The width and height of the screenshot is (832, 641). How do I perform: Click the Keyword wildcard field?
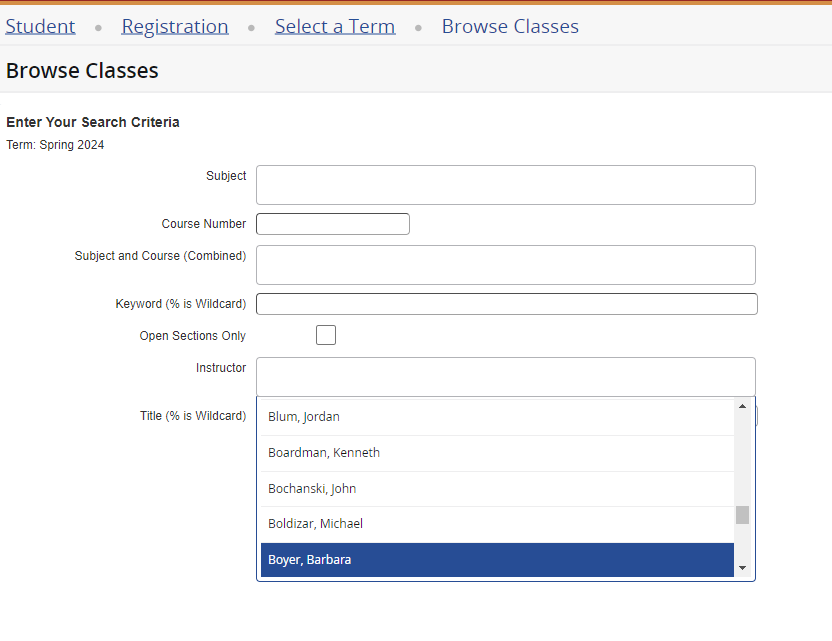click(x=507, y=304)
